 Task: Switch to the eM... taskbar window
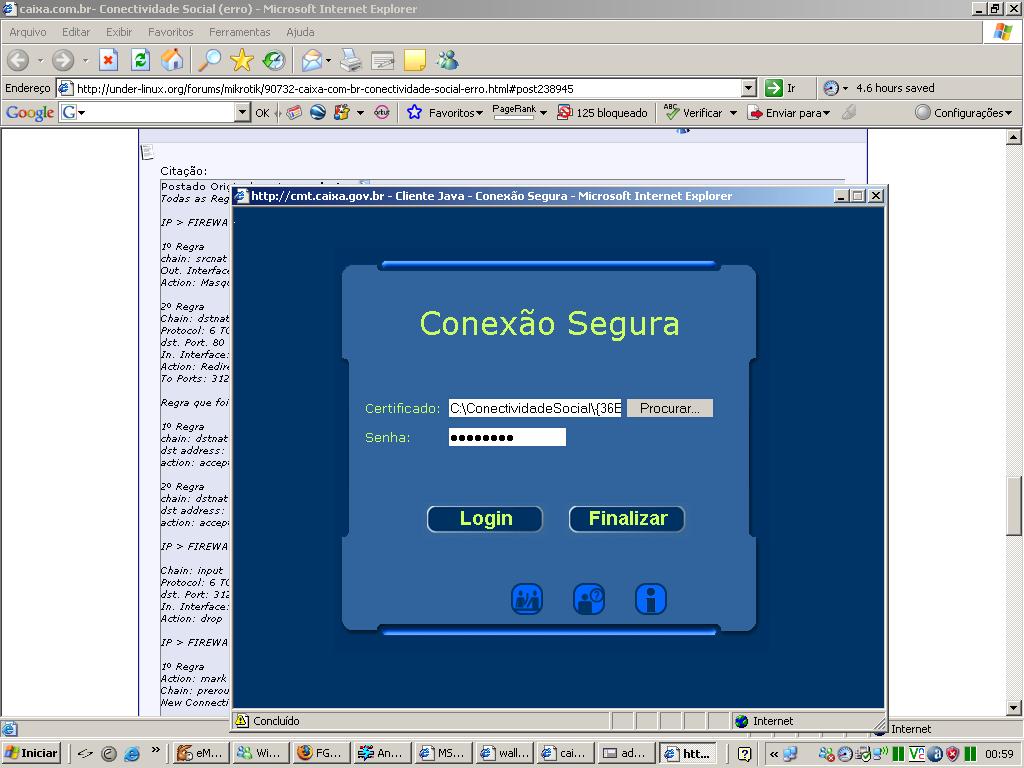(x=200, y=753)
